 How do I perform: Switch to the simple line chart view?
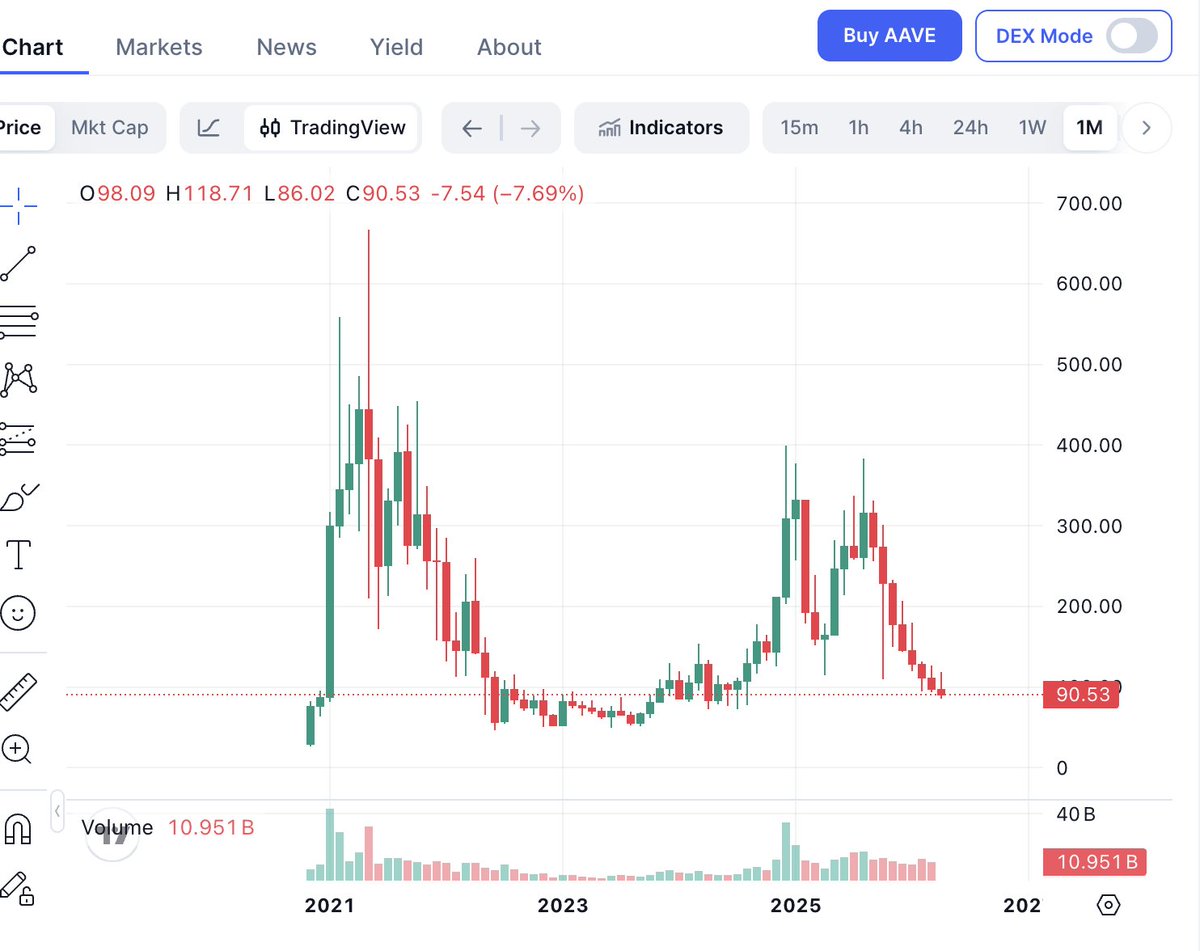tap(209, 128)
